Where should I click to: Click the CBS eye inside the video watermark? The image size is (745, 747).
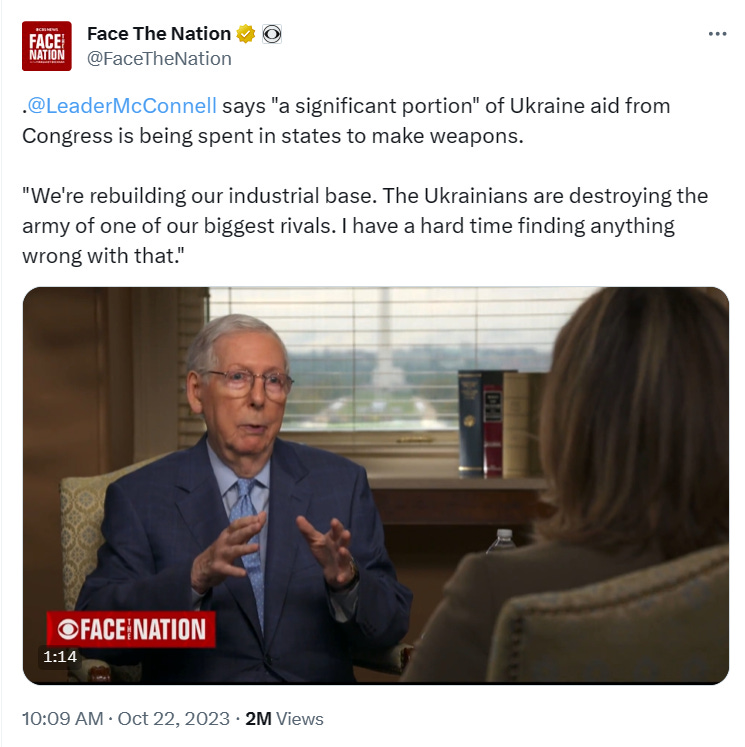click(x=68, y=629)
